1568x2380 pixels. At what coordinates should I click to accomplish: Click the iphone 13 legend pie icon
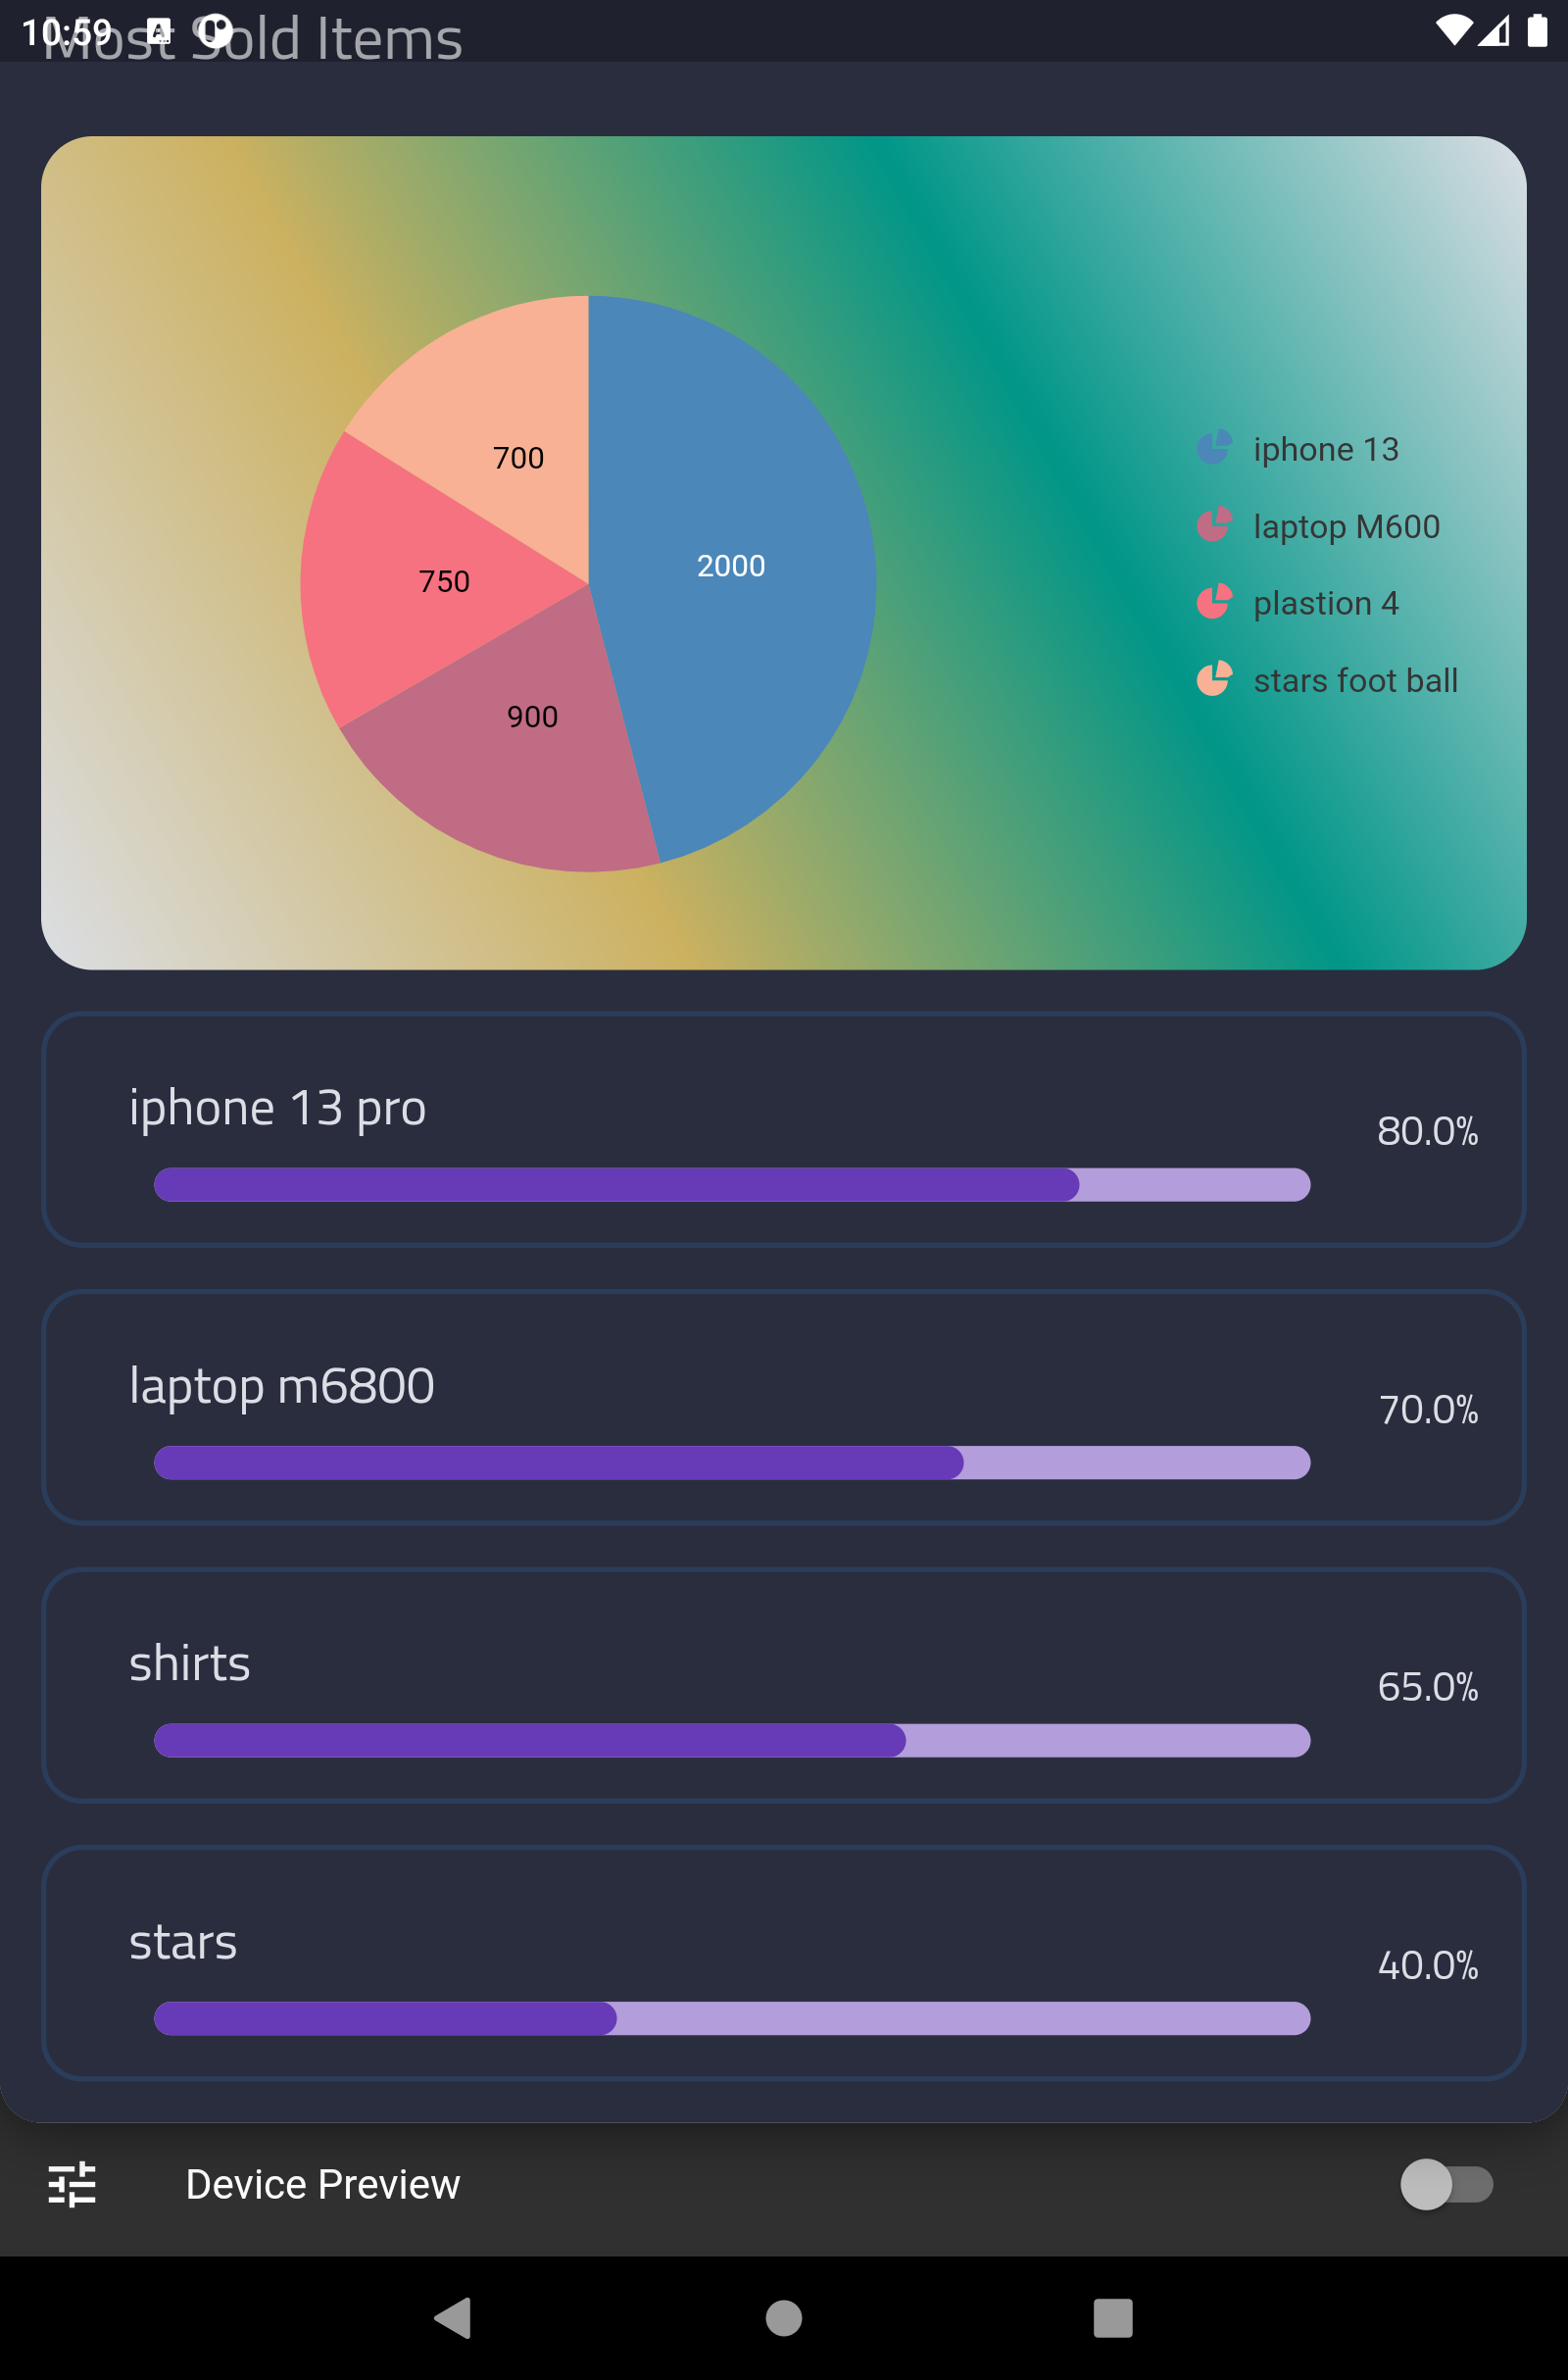[x=1215, y=449]
